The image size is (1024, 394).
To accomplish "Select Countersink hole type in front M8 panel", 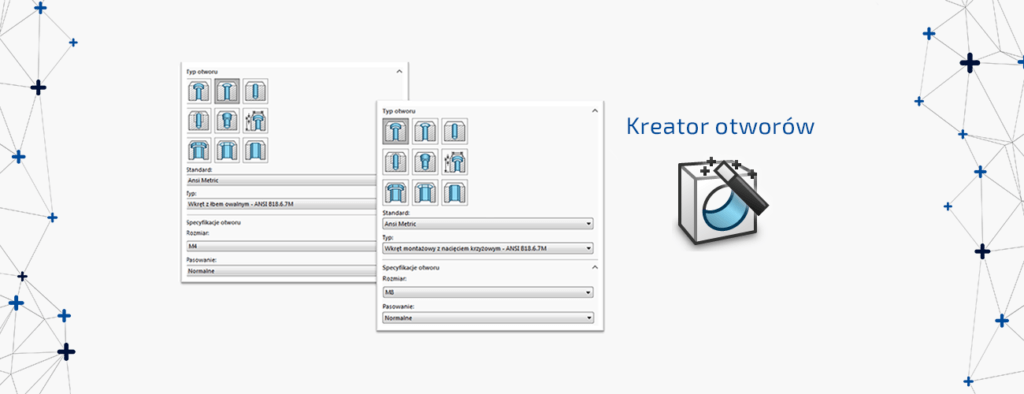I will pyautogui.click(x=425, y=131).
